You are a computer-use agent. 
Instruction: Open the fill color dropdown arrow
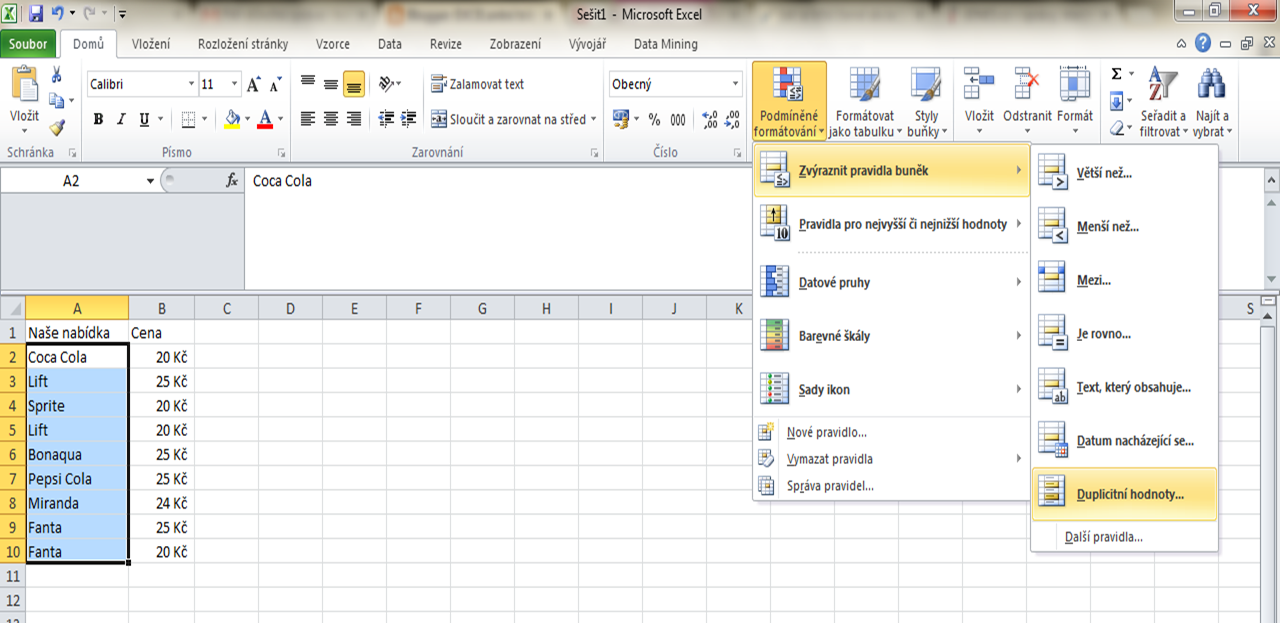248,119
